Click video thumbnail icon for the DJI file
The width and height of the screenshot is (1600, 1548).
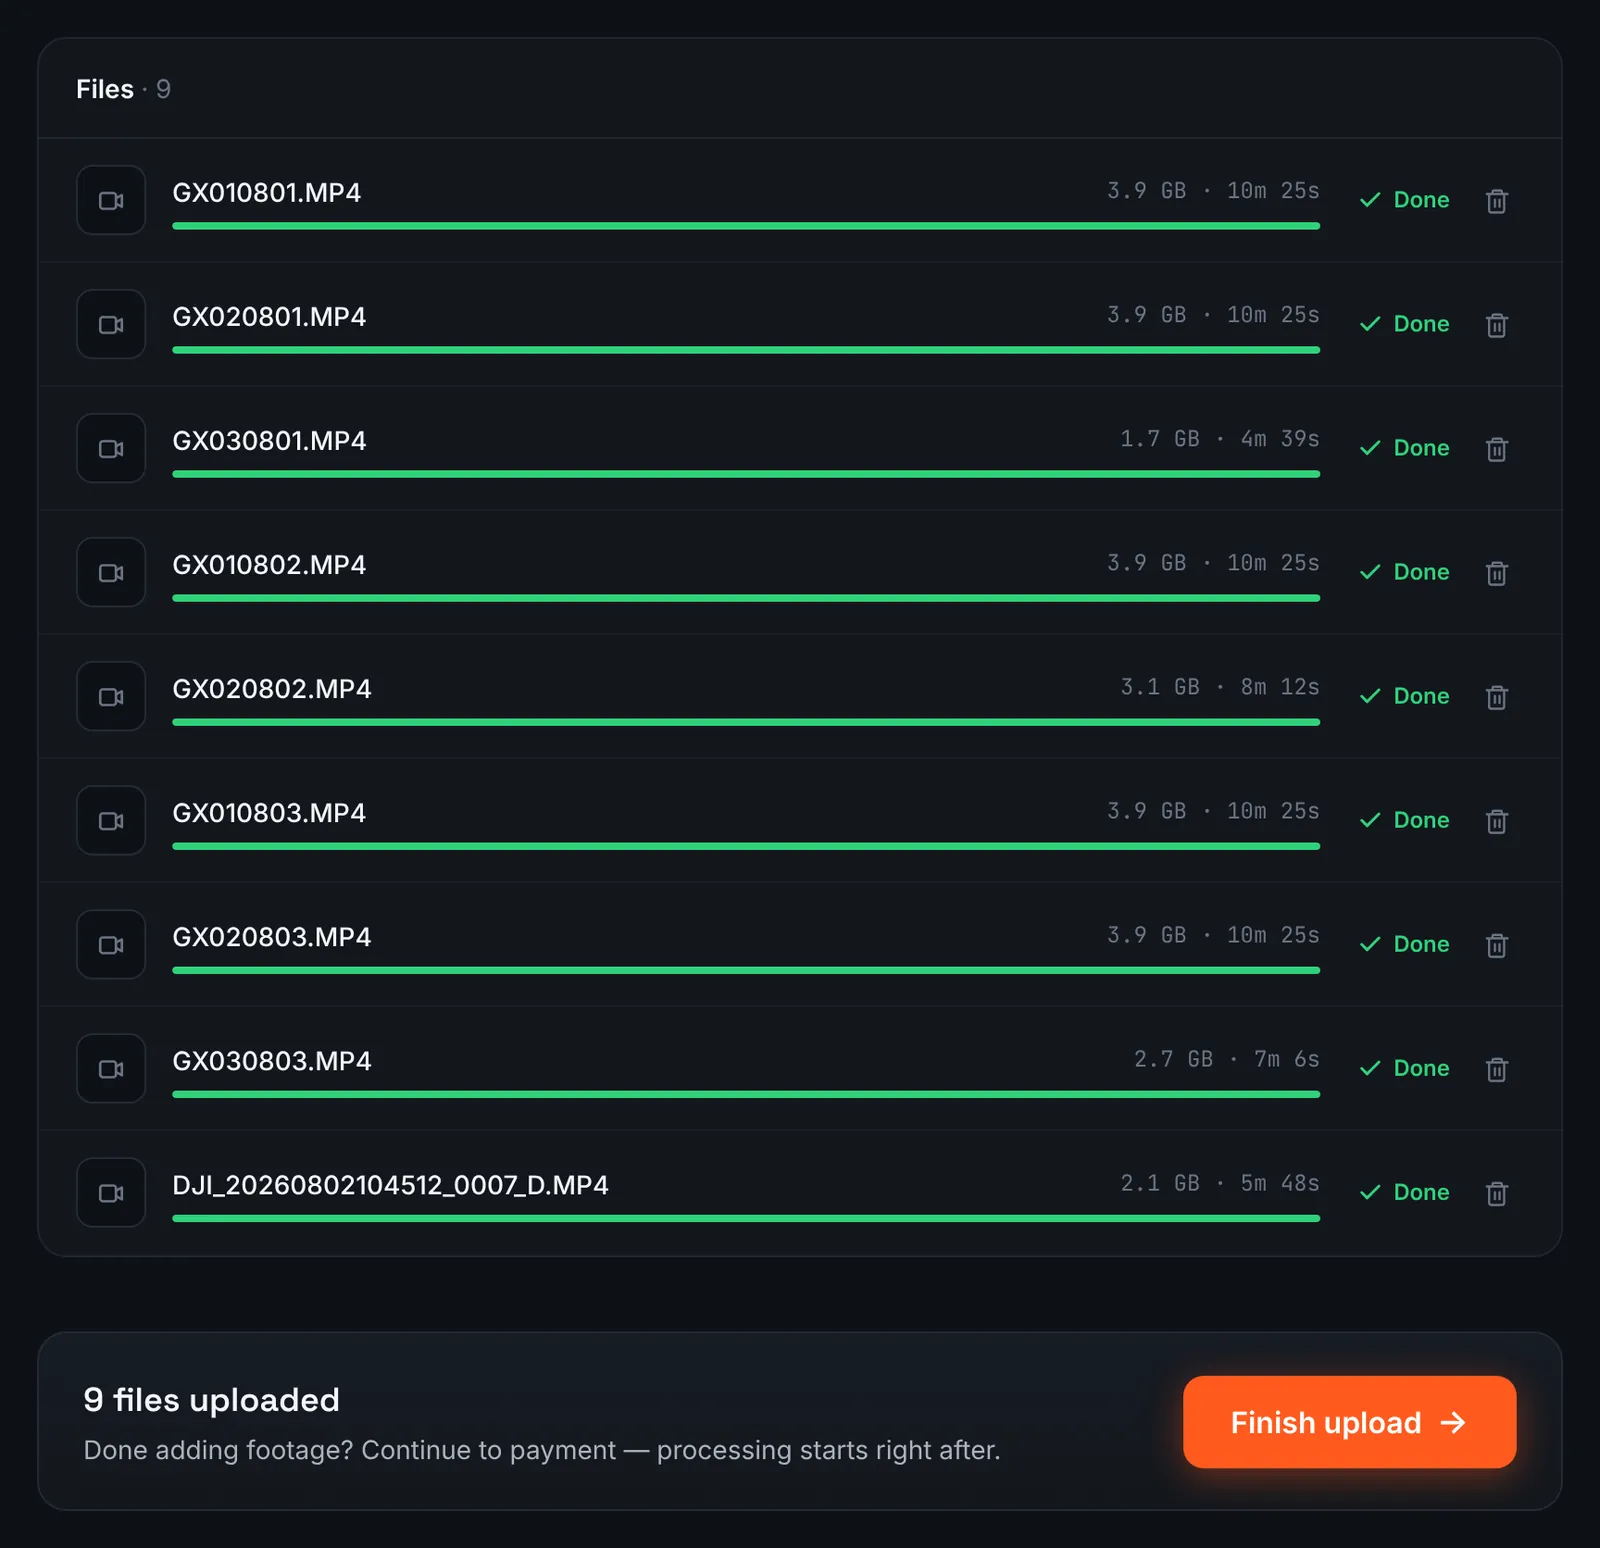pos(111,1192)
